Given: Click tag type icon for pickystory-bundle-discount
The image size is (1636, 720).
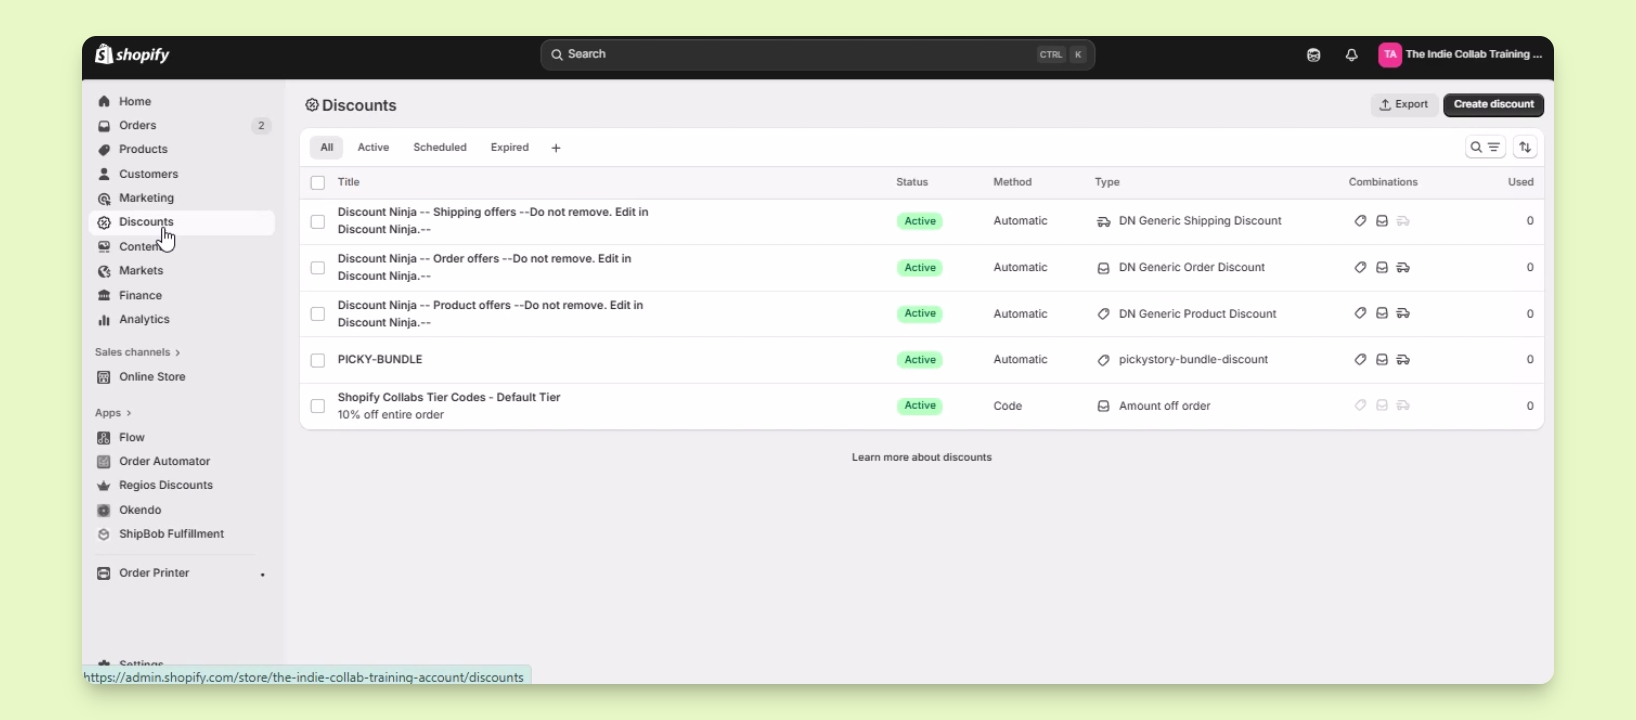Looking at the screenshot, I should tap(1104, 360).
